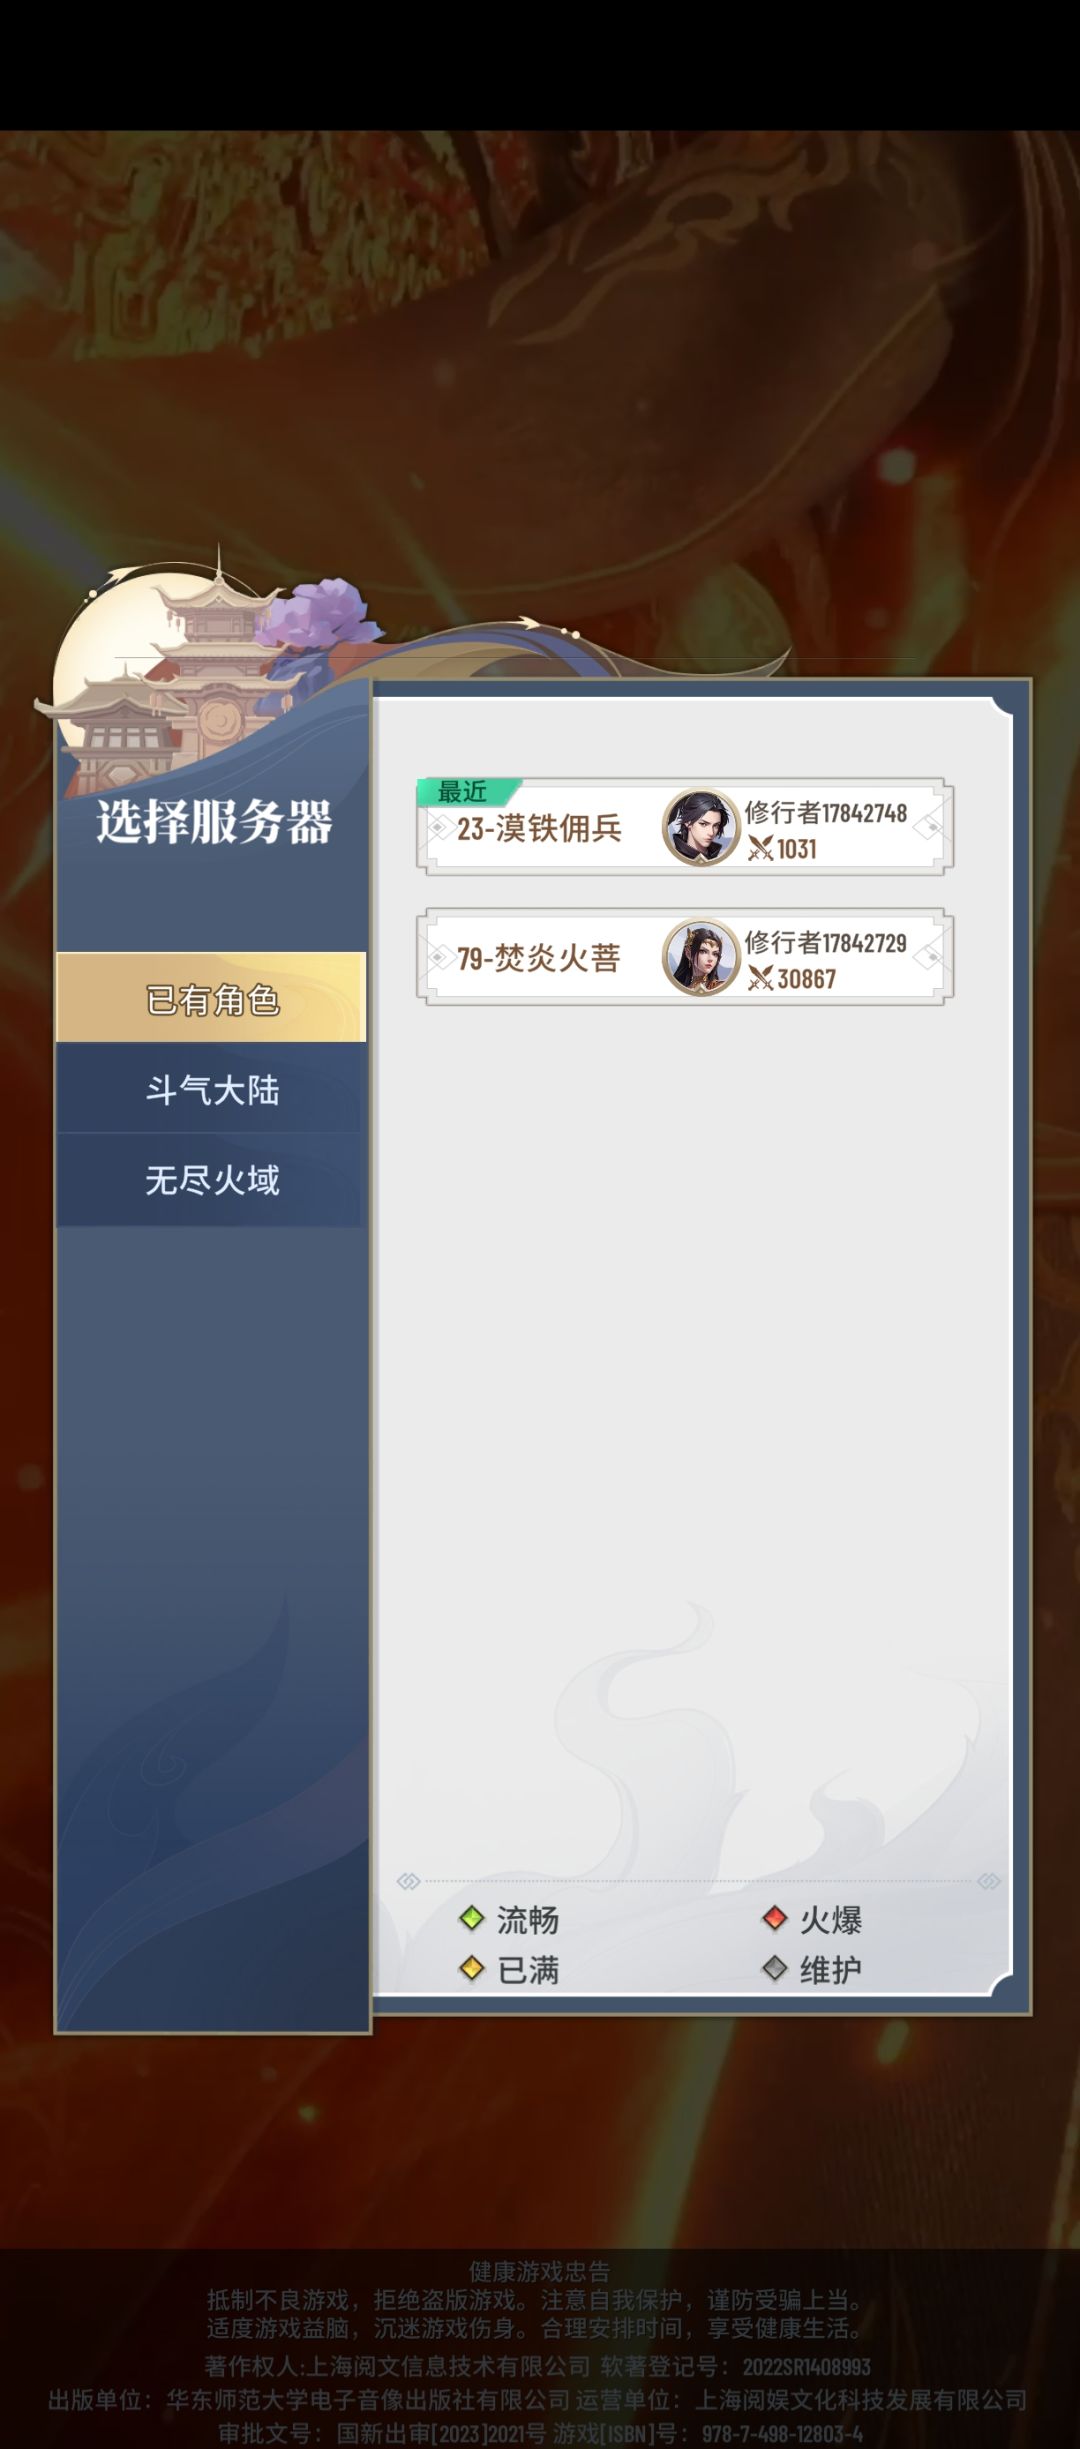1080x2449 pixels.
Task: Click the green 流畅 diamond icon
Action: click(472, 1919)
